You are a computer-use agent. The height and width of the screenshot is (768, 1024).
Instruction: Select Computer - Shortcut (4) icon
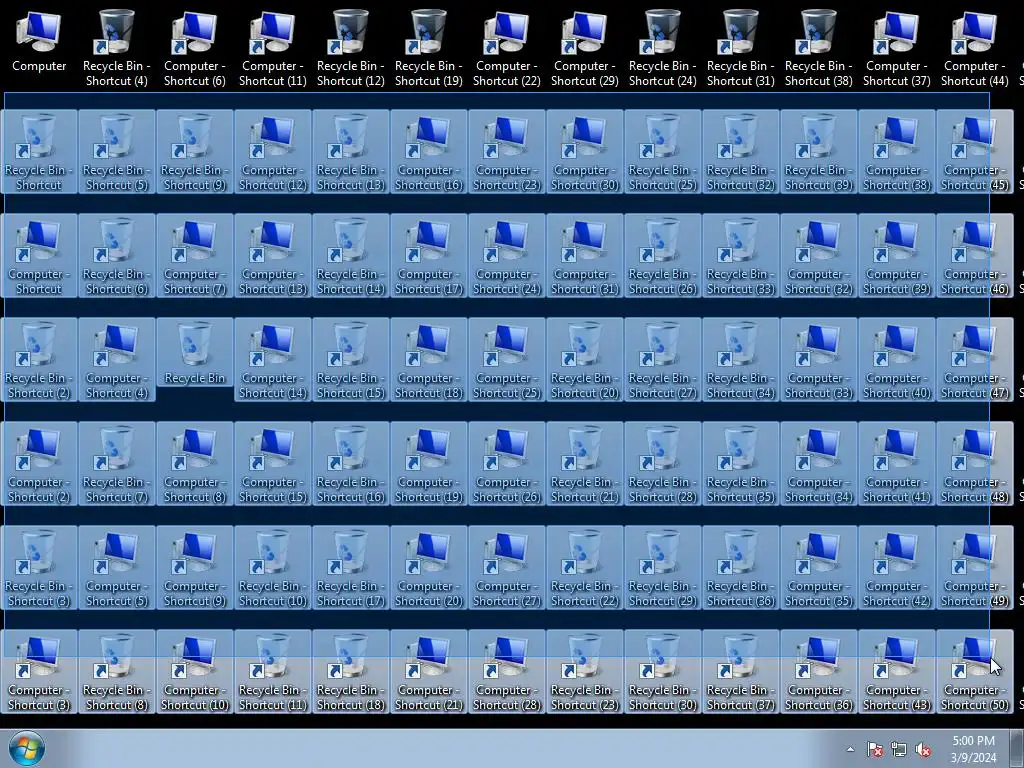[116, 359]
